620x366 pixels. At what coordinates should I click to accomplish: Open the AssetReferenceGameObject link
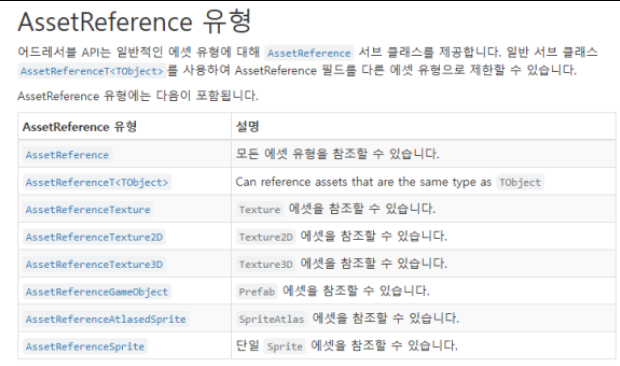coord(97,292)
